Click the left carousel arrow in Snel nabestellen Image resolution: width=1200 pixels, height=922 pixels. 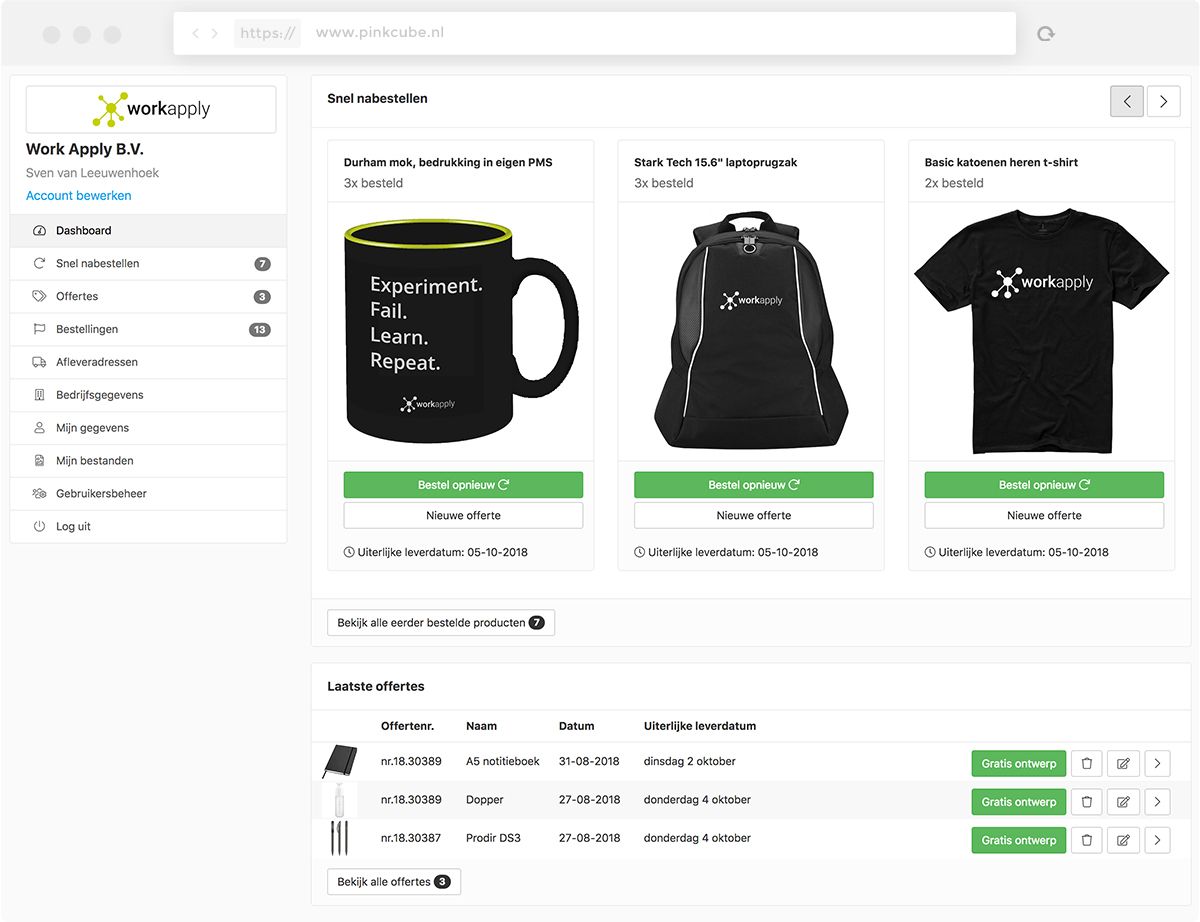[x=1127, y=101]
